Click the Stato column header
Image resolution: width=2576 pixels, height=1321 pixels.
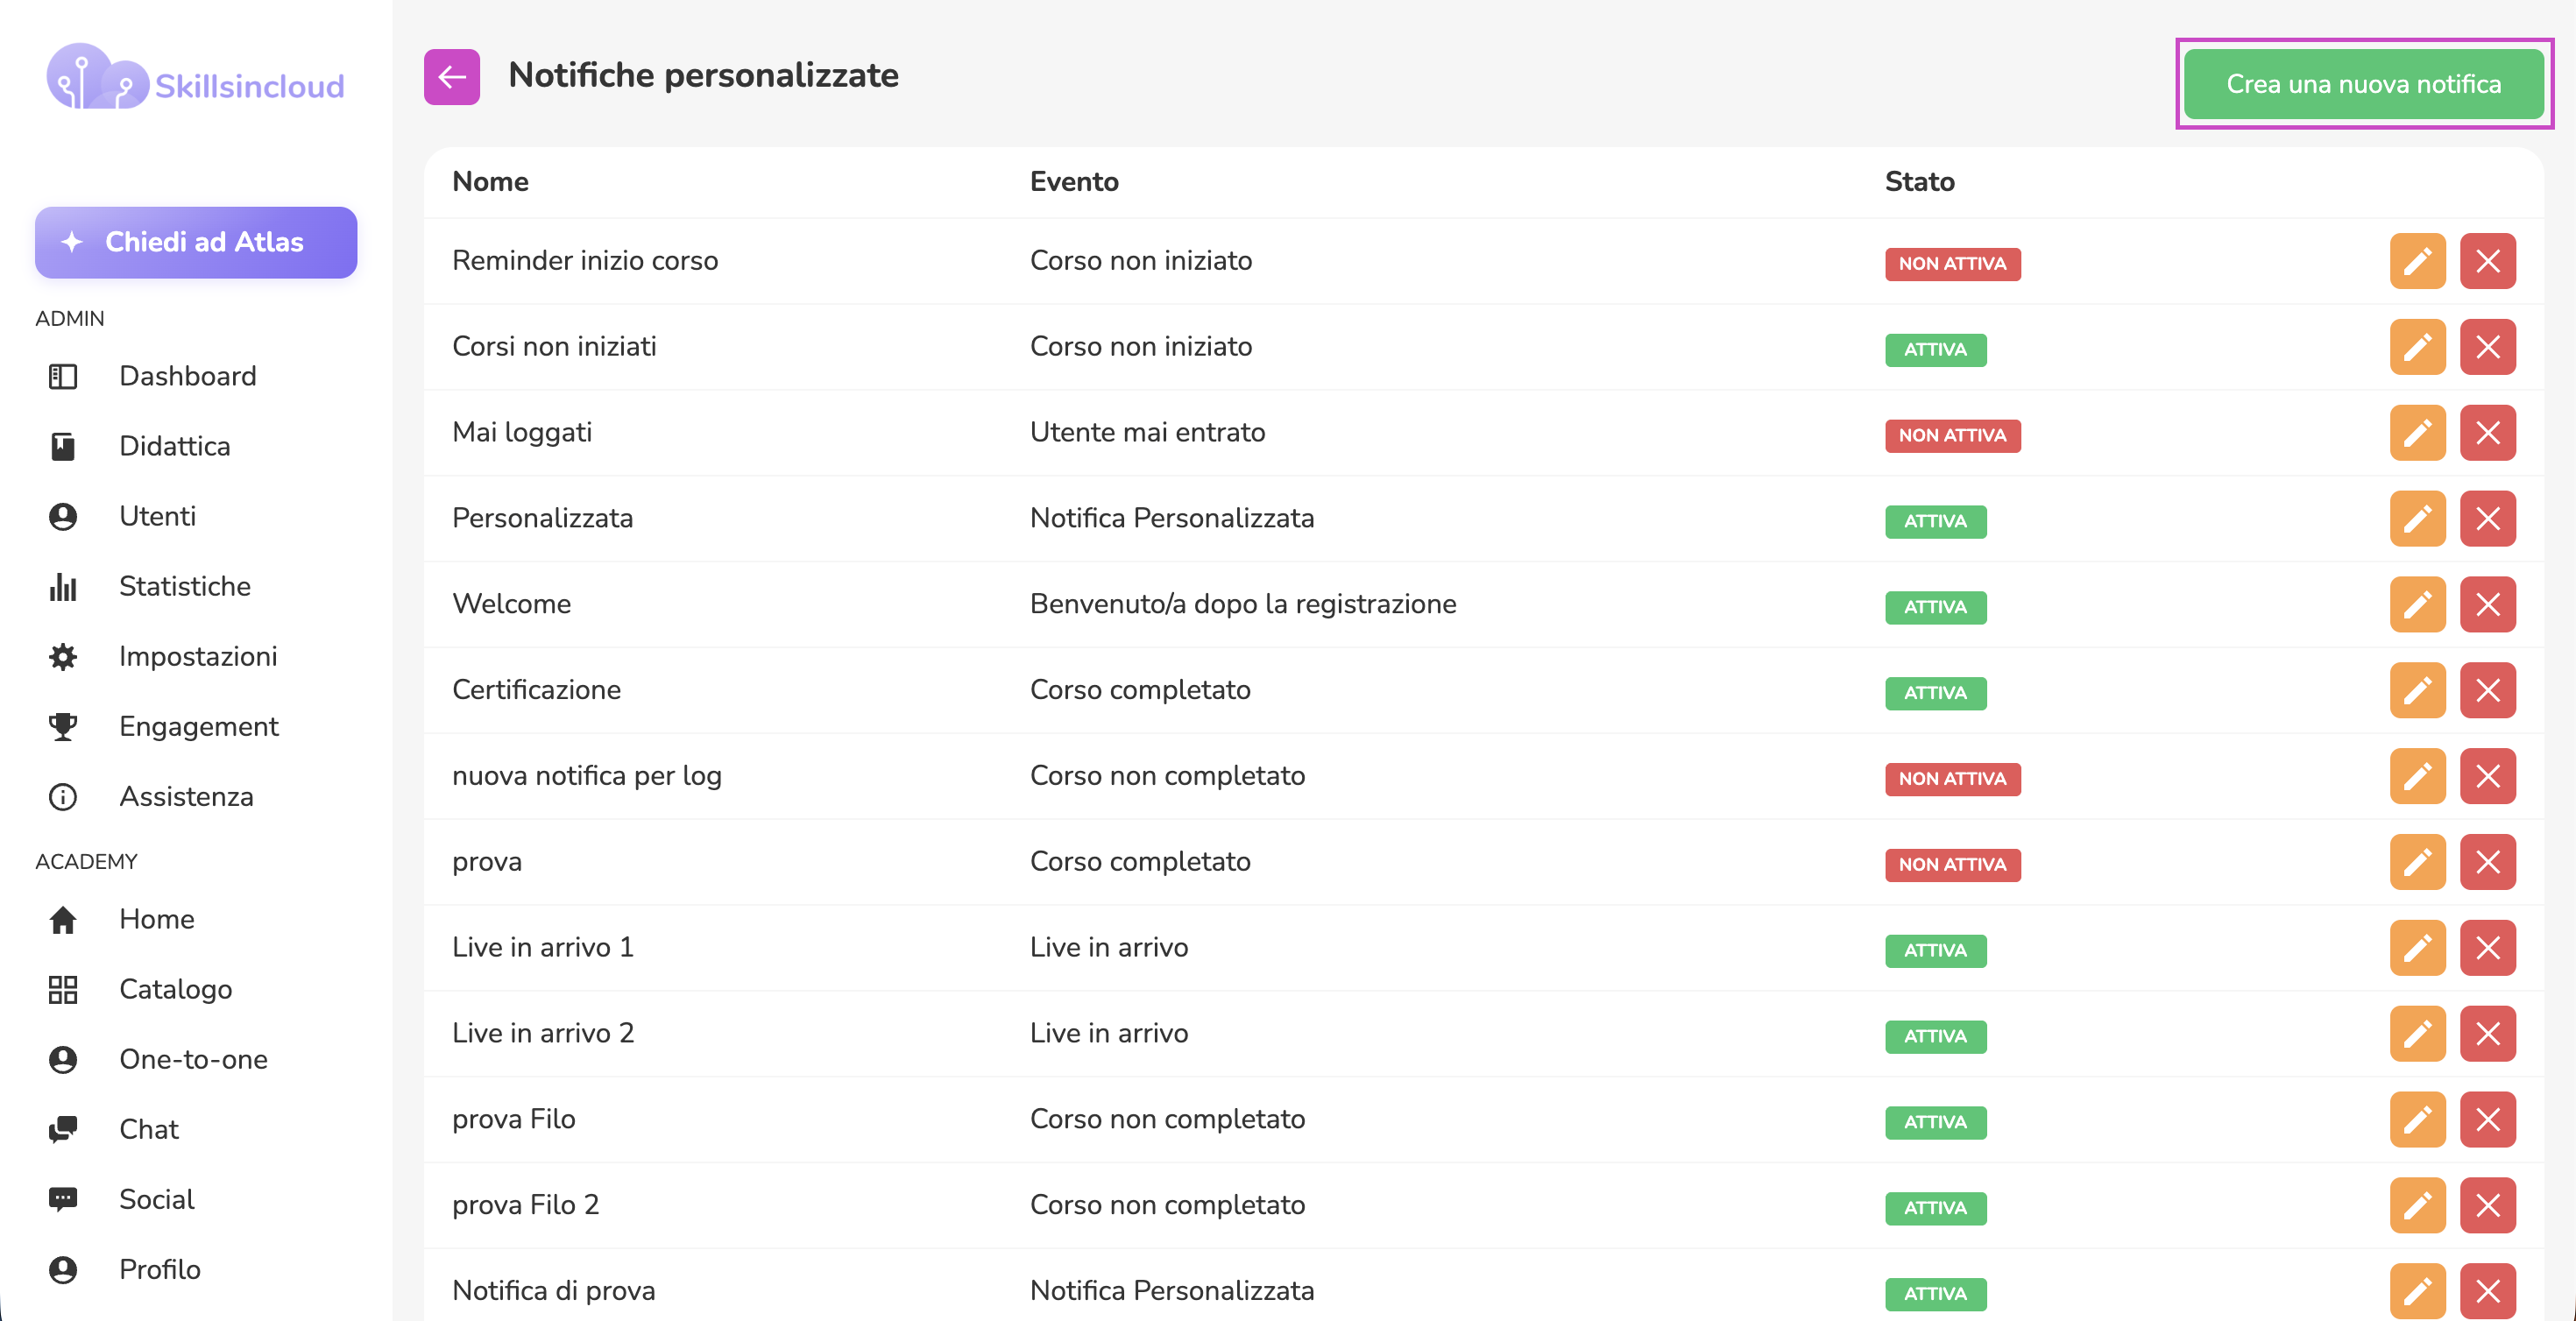coord(1919,182)
